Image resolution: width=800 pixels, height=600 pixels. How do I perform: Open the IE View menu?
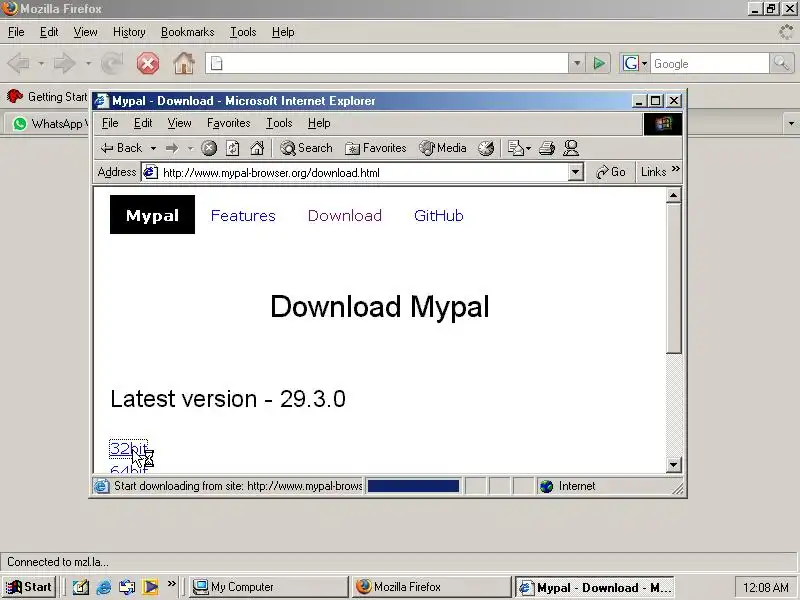coord(179,123)
